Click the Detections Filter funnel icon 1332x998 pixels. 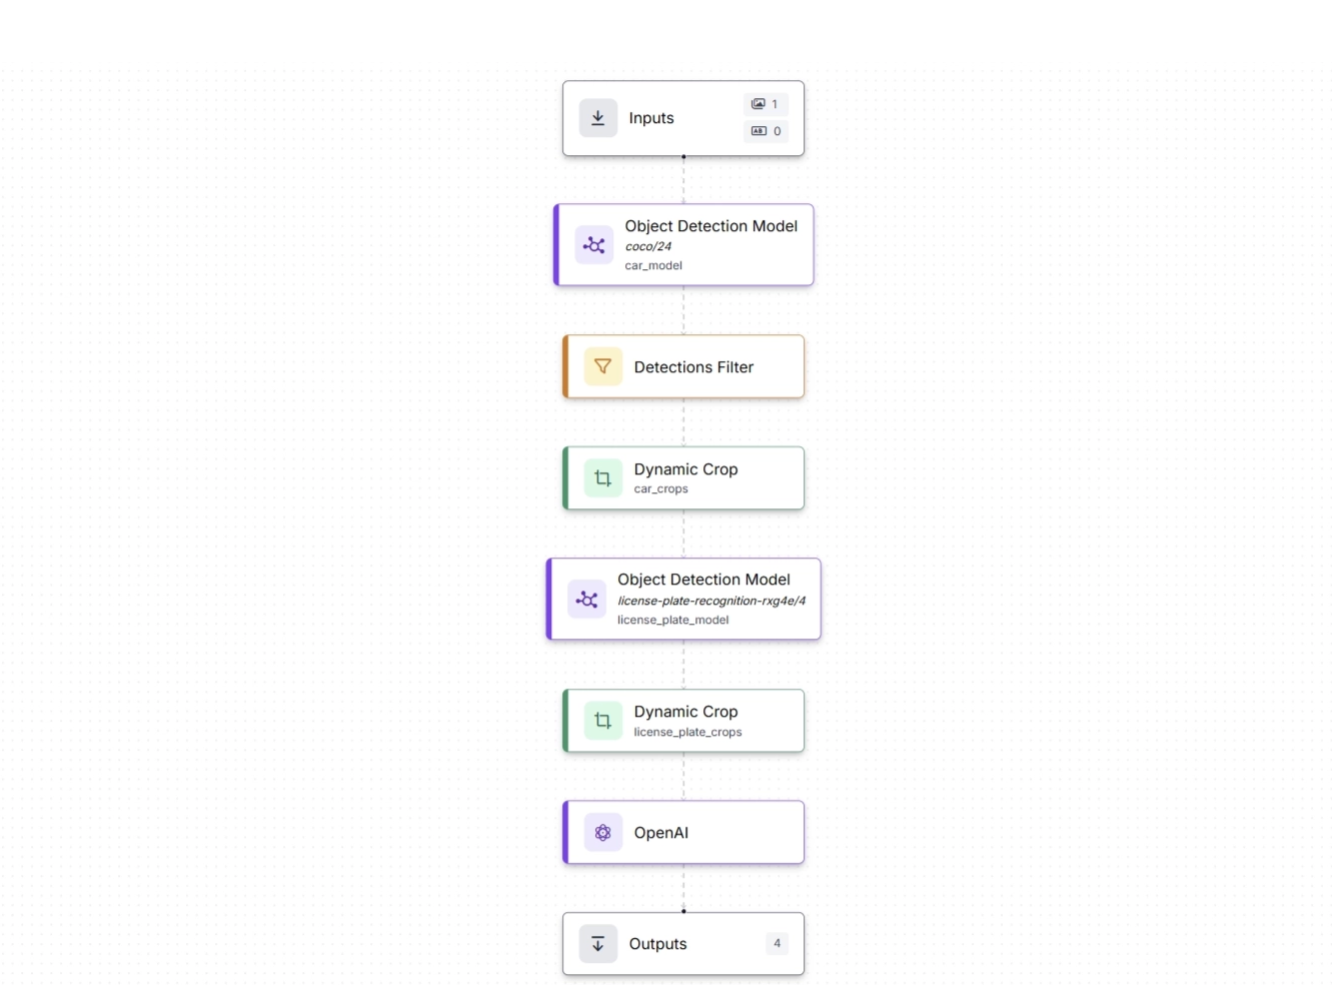603,367
